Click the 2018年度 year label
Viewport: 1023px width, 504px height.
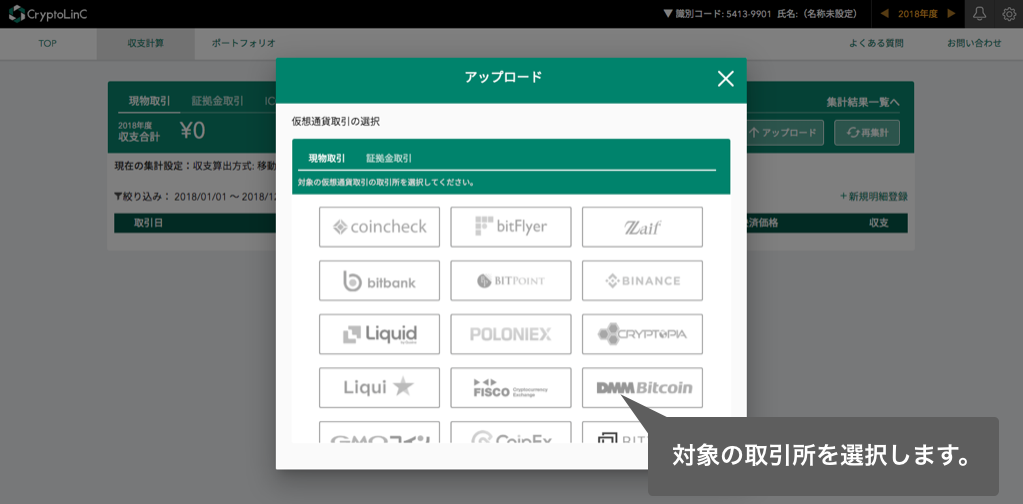tap(918, 14)
